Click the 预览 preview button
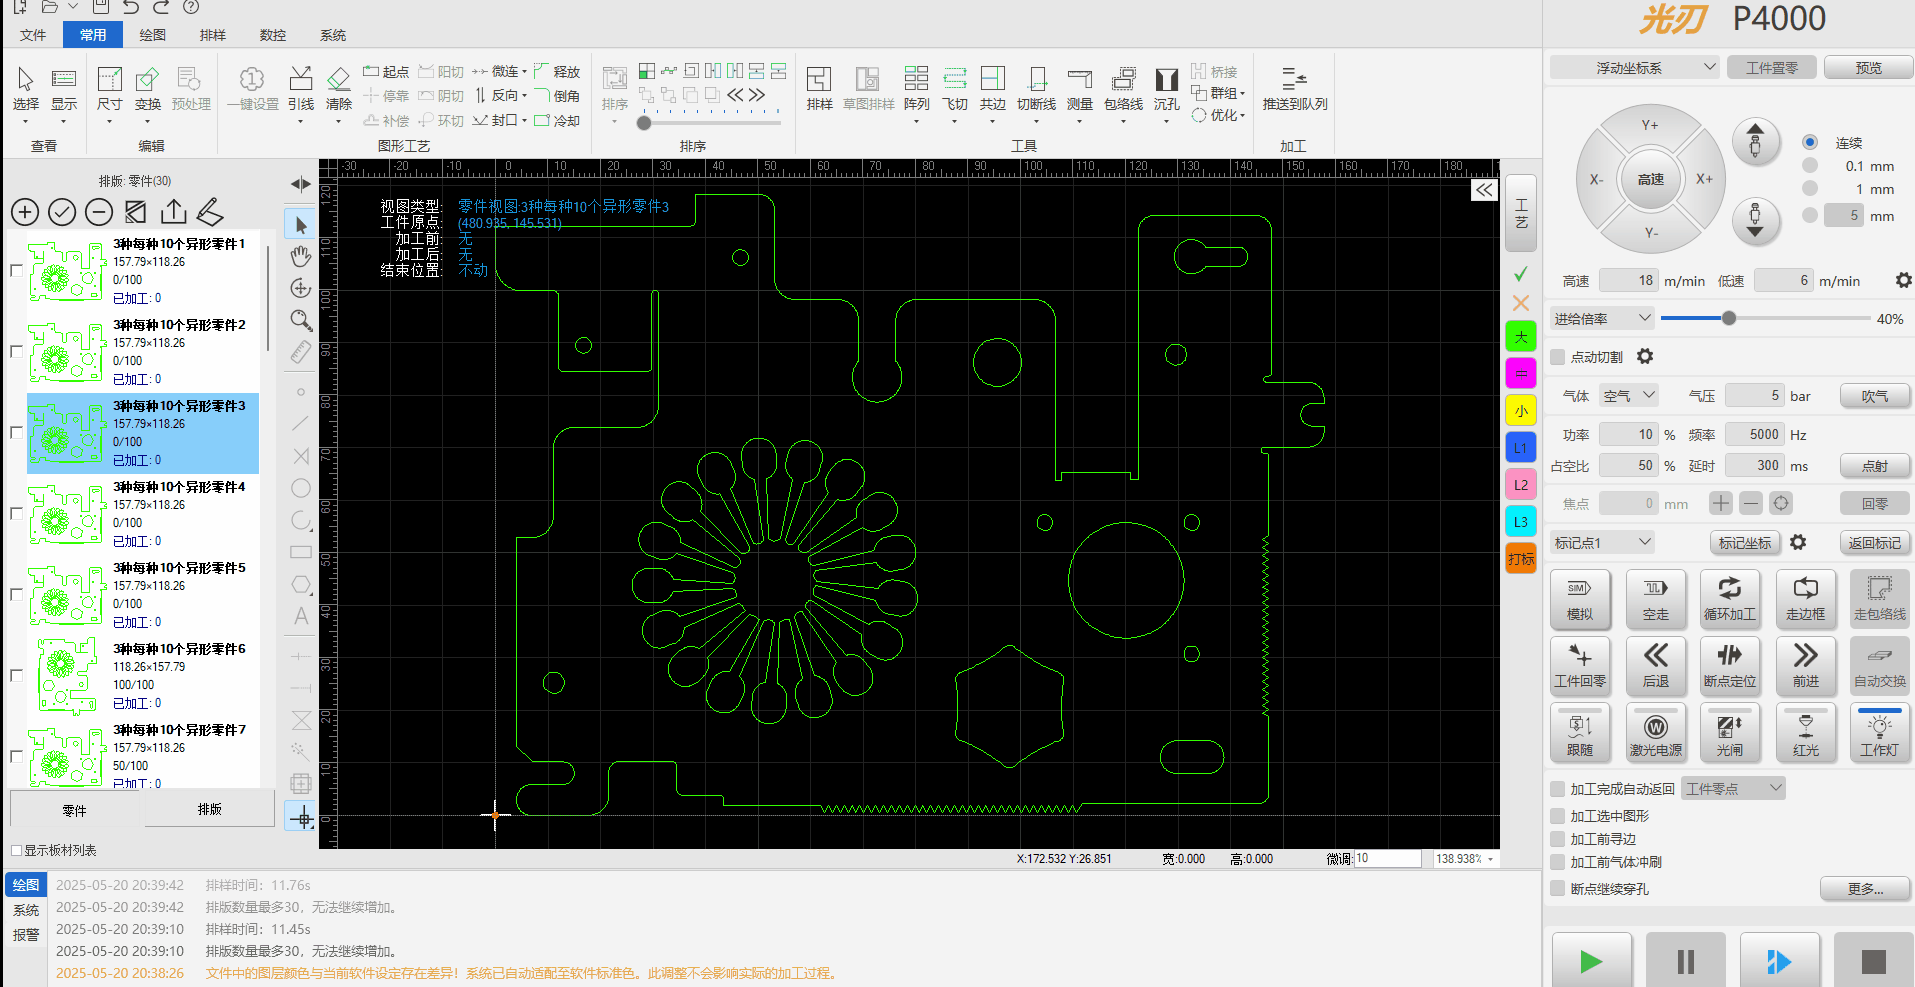This screenshot has height=987, width=1915. (1868, 68)
